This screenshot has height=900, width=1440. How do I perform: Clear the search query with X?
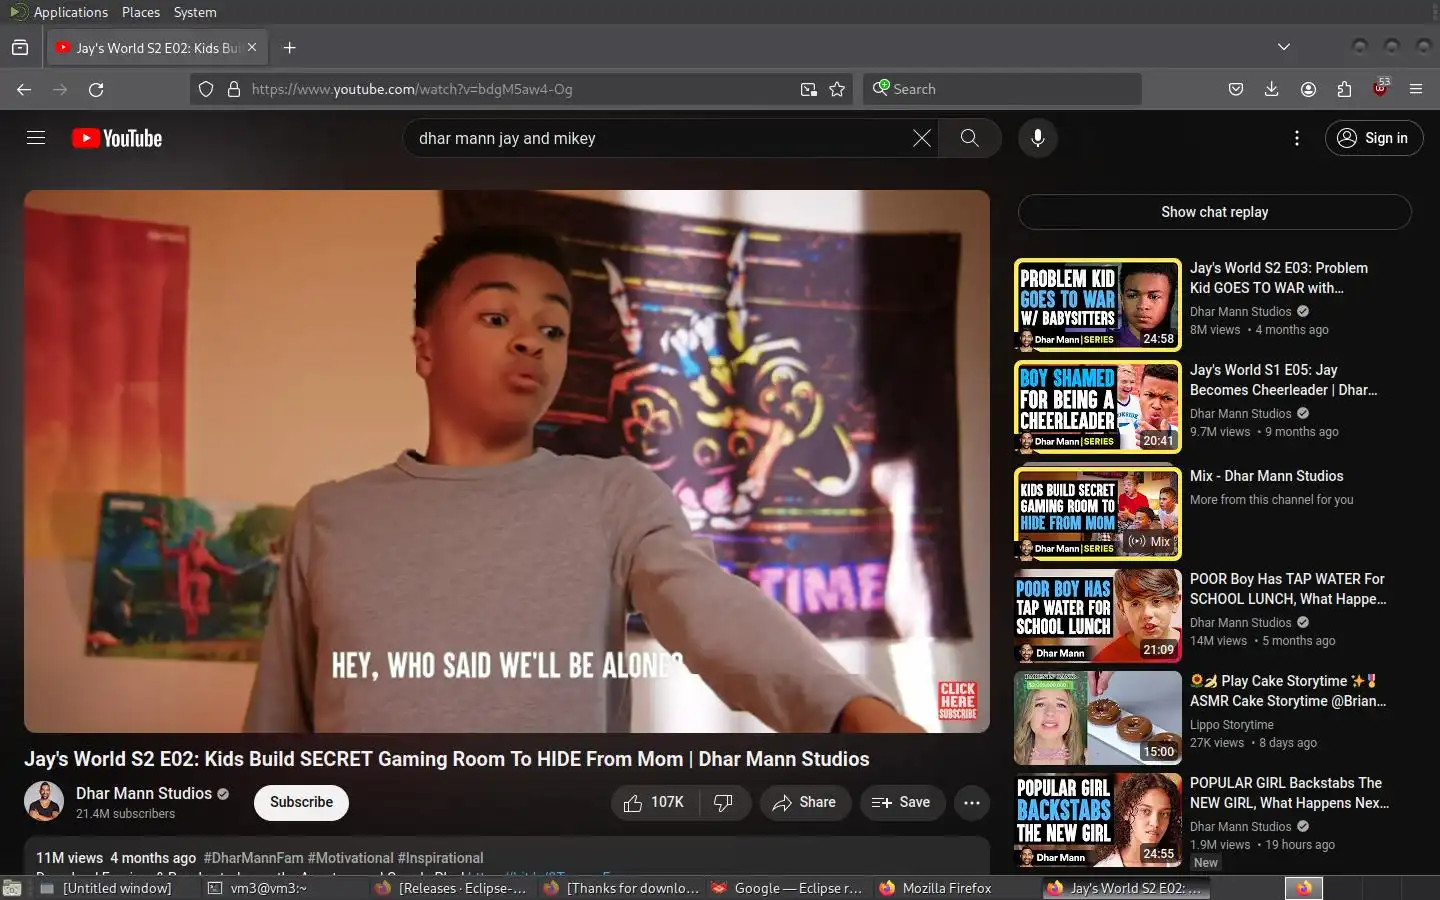[922, 138]
